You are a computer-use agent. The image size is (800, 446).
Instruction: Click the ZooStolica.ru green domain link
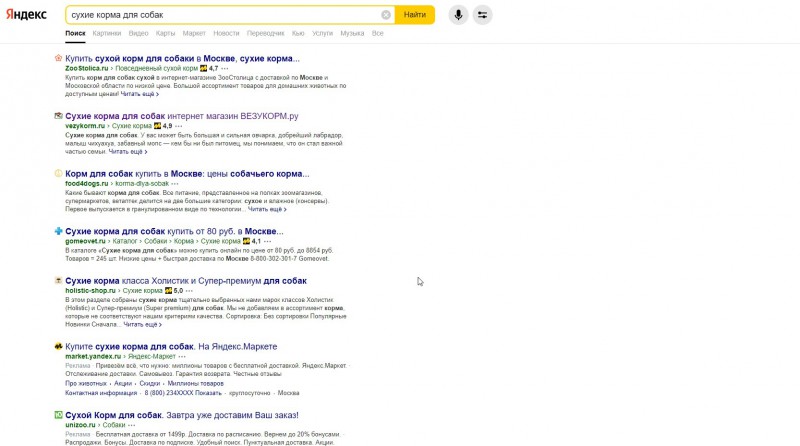click(87, 68)
